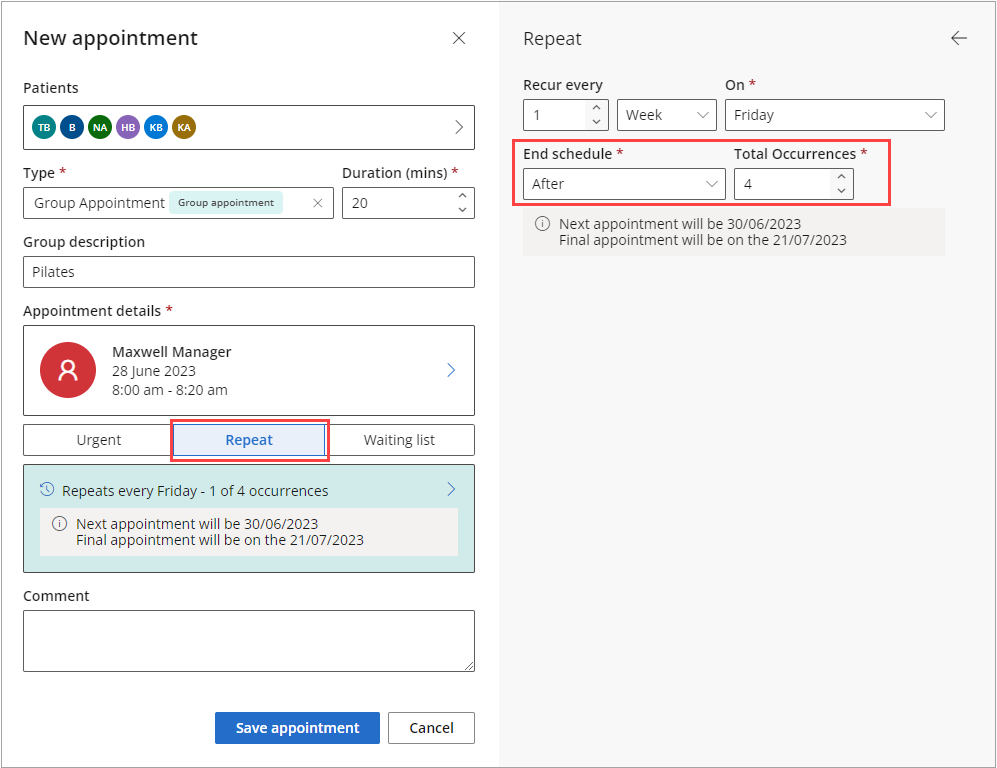Click info icon in repeat summary
The width and height of the screenshot is (997, 768).
point(59,524)
